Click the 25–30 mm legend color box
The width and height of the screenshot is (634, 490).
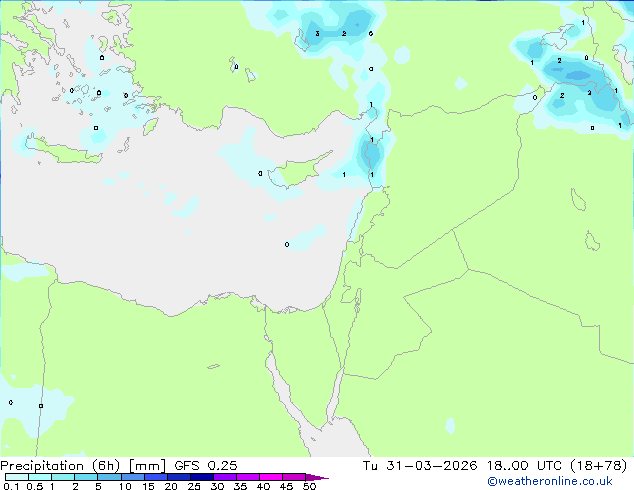pyautogui.click(x=201, y=477)
